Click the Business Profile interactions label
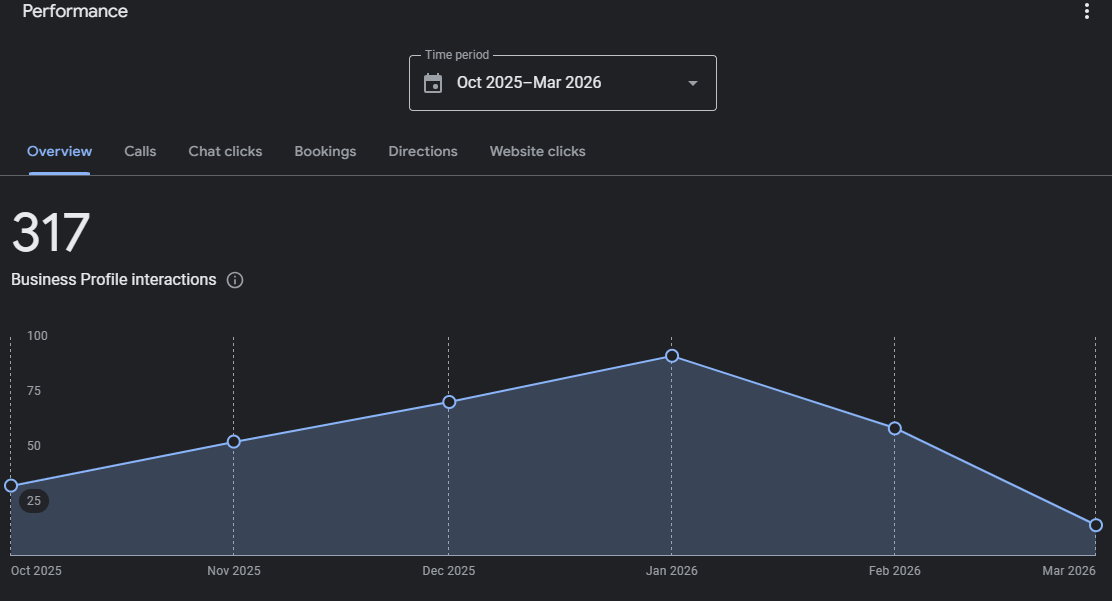The width and height of the screenshot is (1112, 601). point(114,280)
